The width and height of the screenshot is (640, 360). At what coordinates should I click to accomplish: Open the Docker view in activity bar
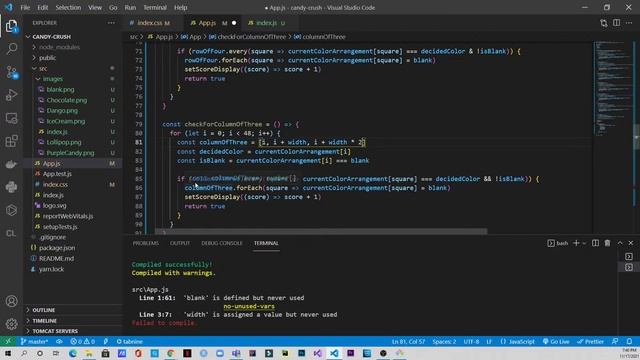coord(11,164)
